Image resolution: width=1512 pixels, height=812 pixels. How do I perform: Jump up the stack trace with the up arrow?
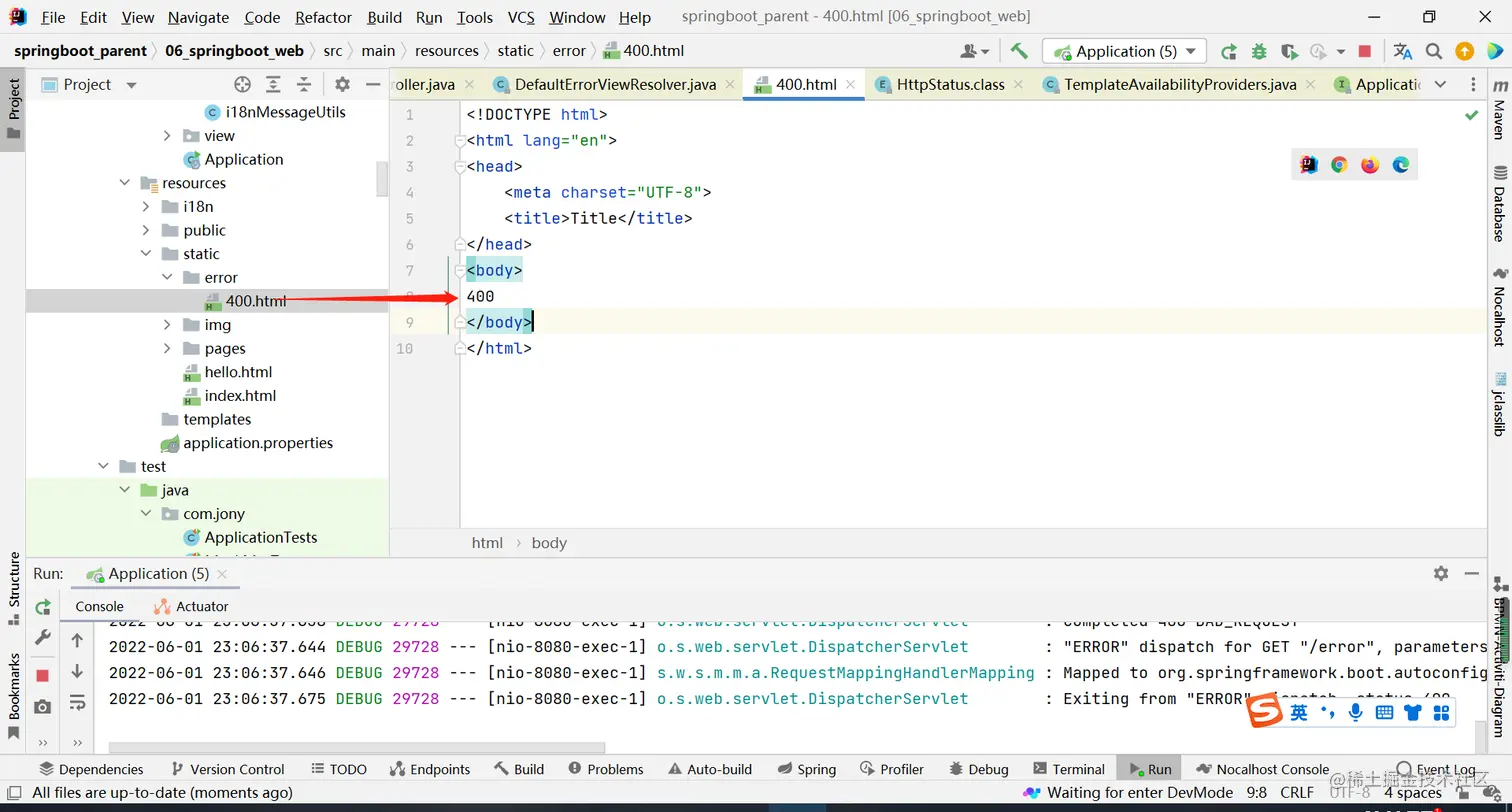click(x=77, y=640)
